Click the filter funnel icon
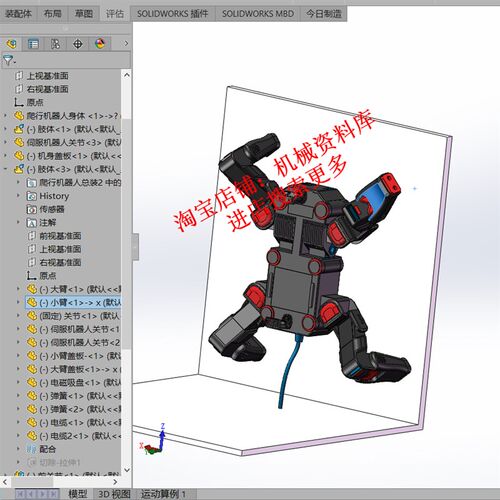Image resolution: width=500 pixels, height=500 pixels. point(9,60)
